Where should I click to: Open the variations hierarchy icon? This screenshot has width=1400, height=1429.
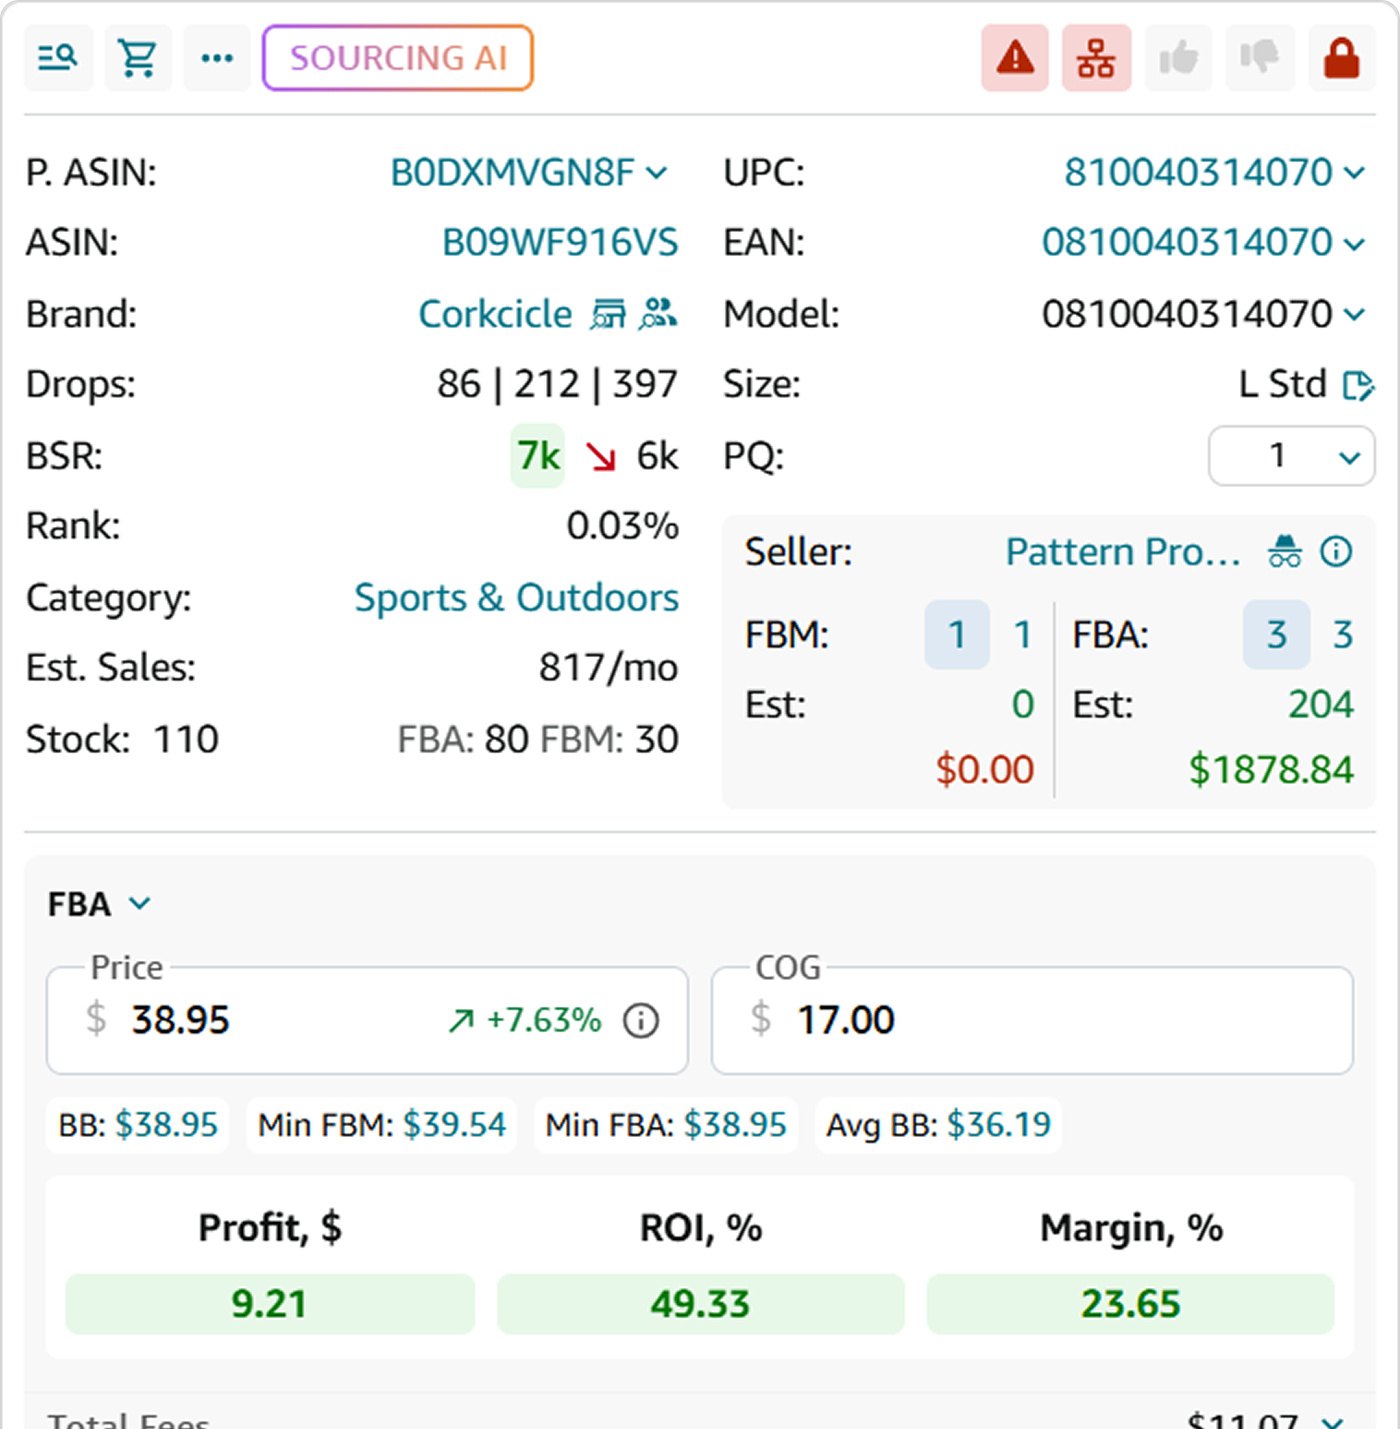click(1096, 58)
